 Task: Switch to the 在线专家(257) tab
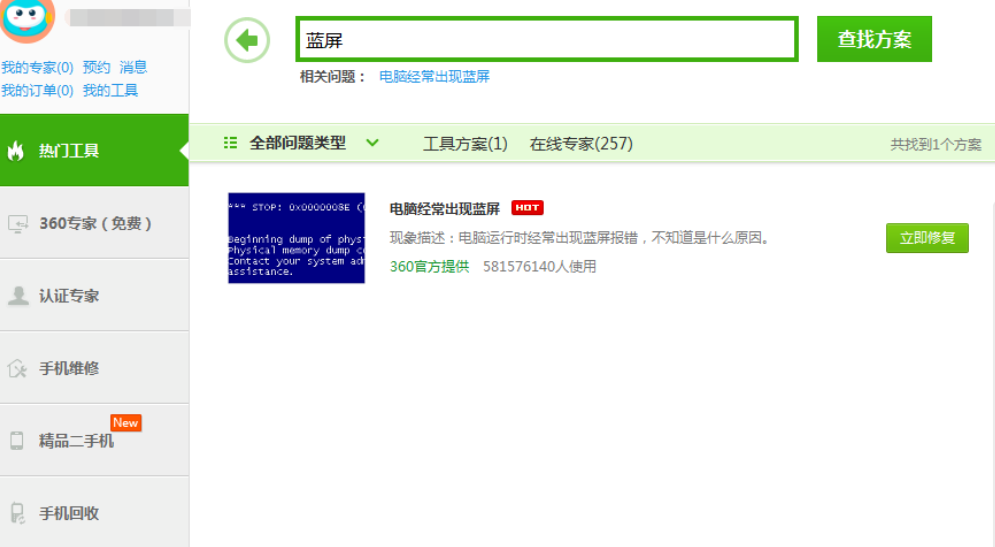pyautogui.click(x=581, y=144)
